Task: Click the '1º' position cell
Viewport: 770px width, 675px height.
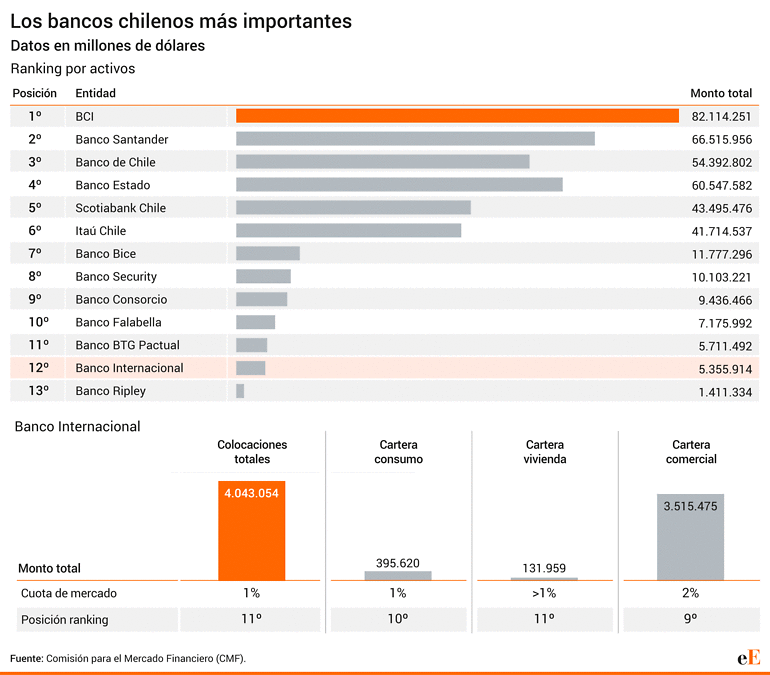Action: tap(34, 116)
